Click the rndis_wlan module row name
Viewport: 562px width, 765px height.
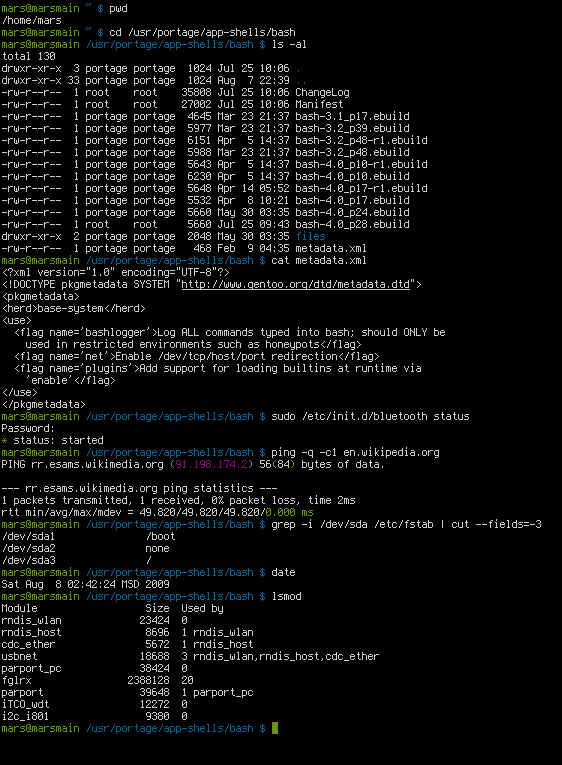point(31,620)
